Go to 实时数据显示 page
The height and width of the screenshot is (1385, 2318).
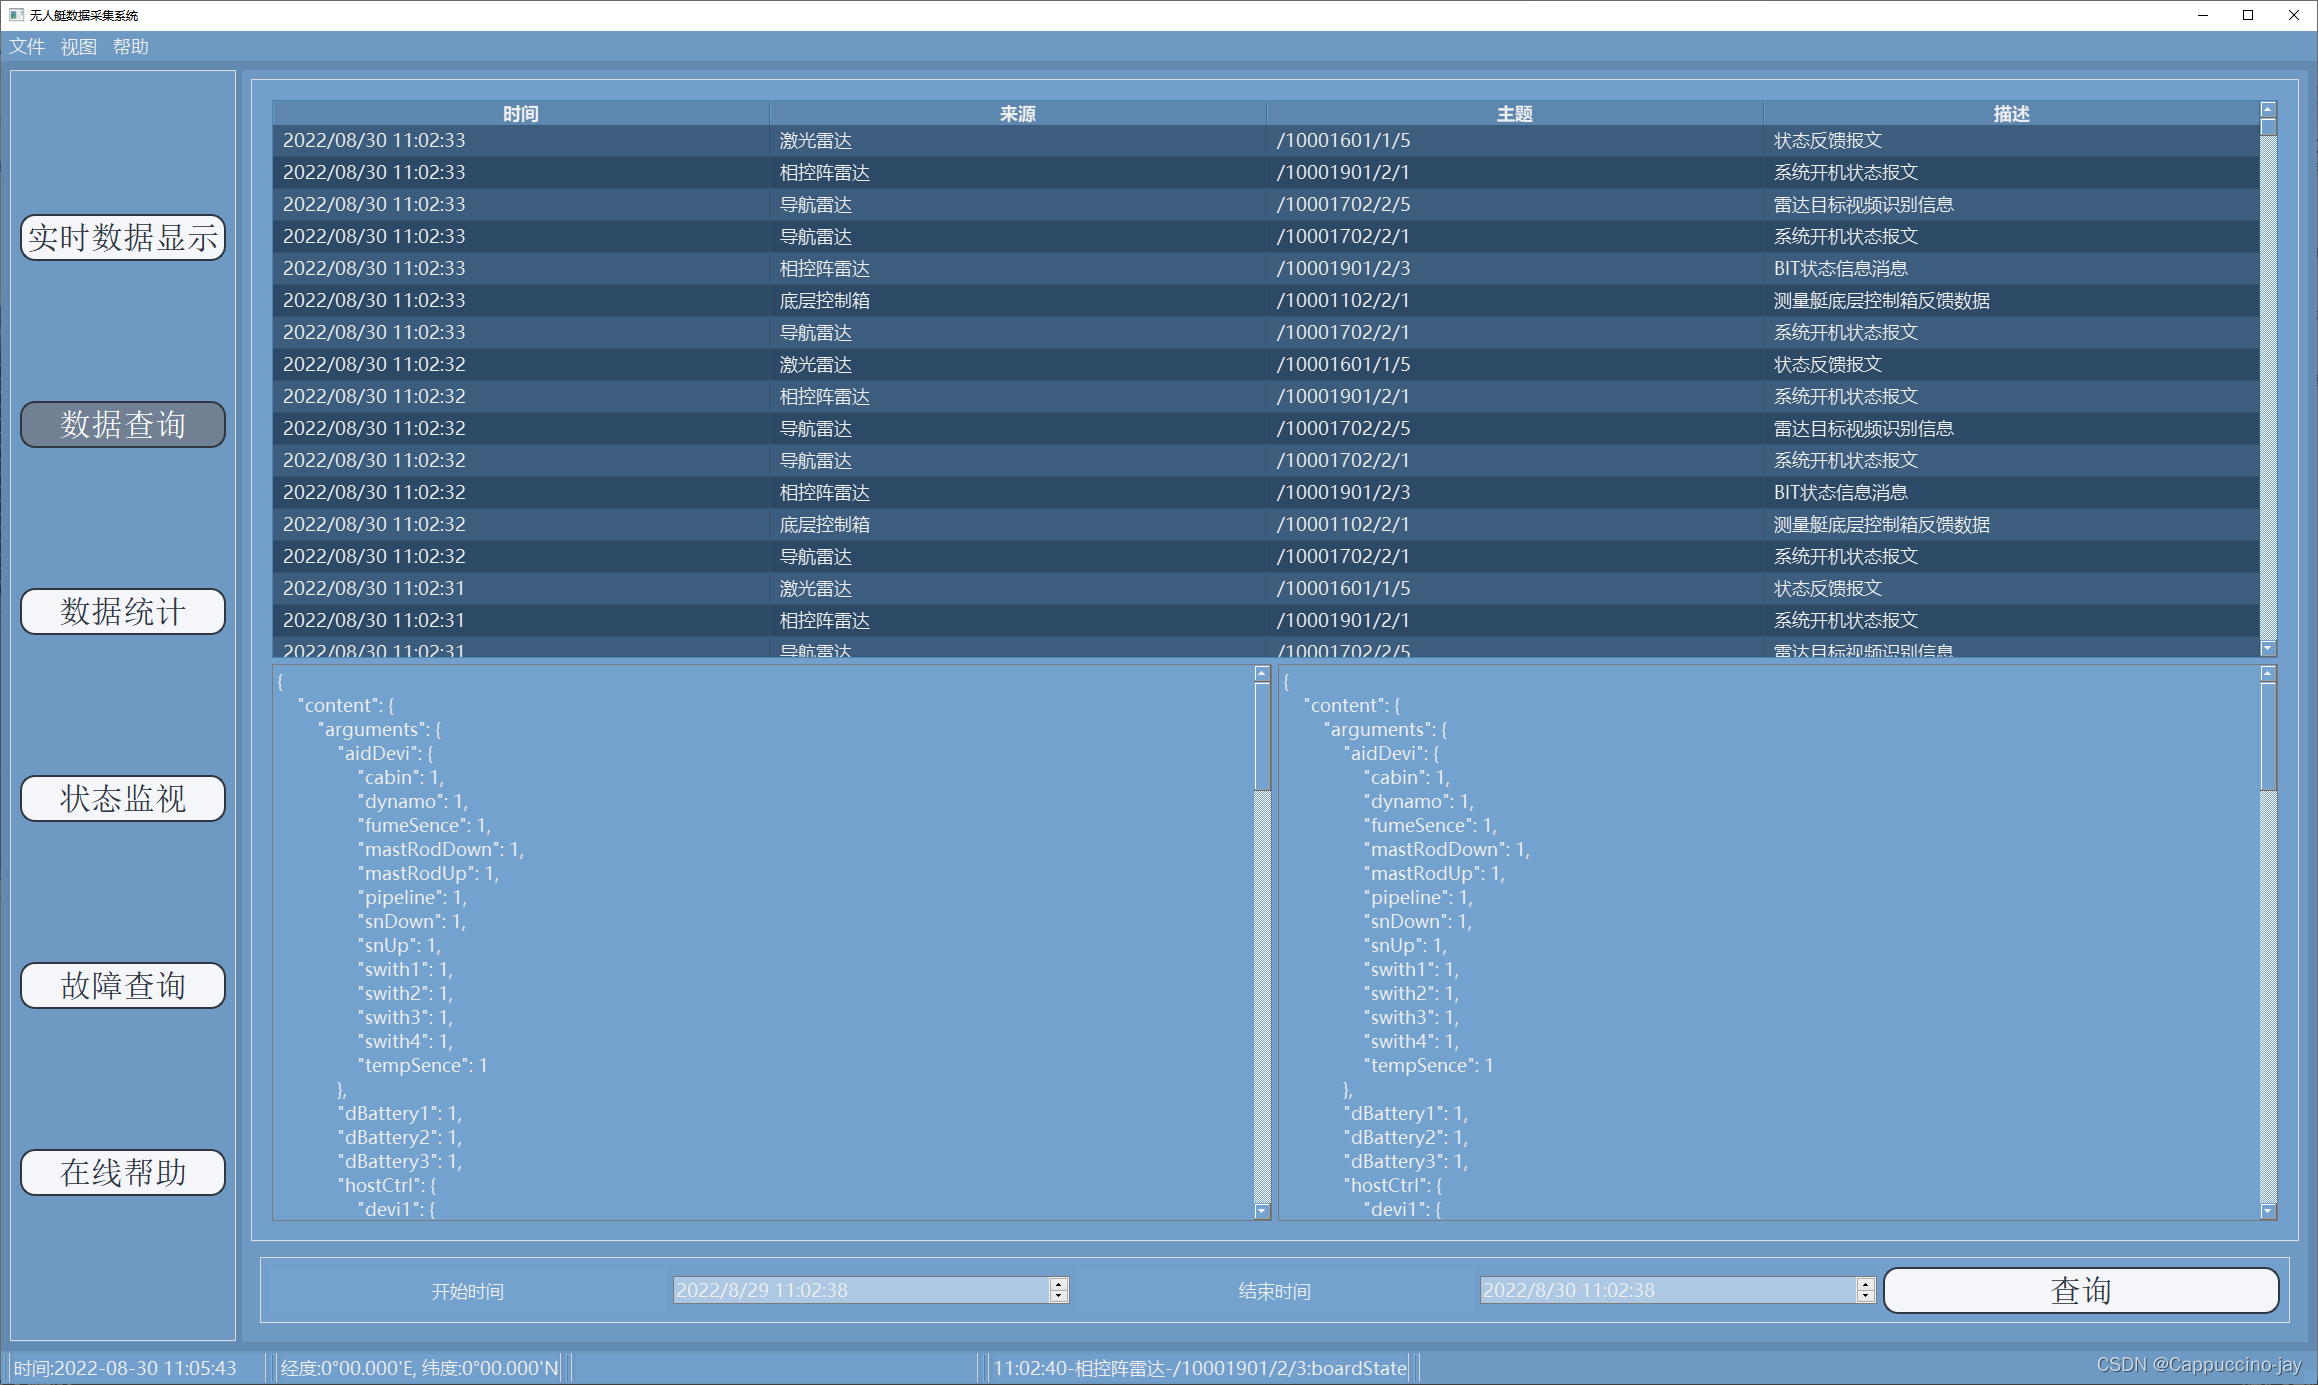tap(123, 238)
